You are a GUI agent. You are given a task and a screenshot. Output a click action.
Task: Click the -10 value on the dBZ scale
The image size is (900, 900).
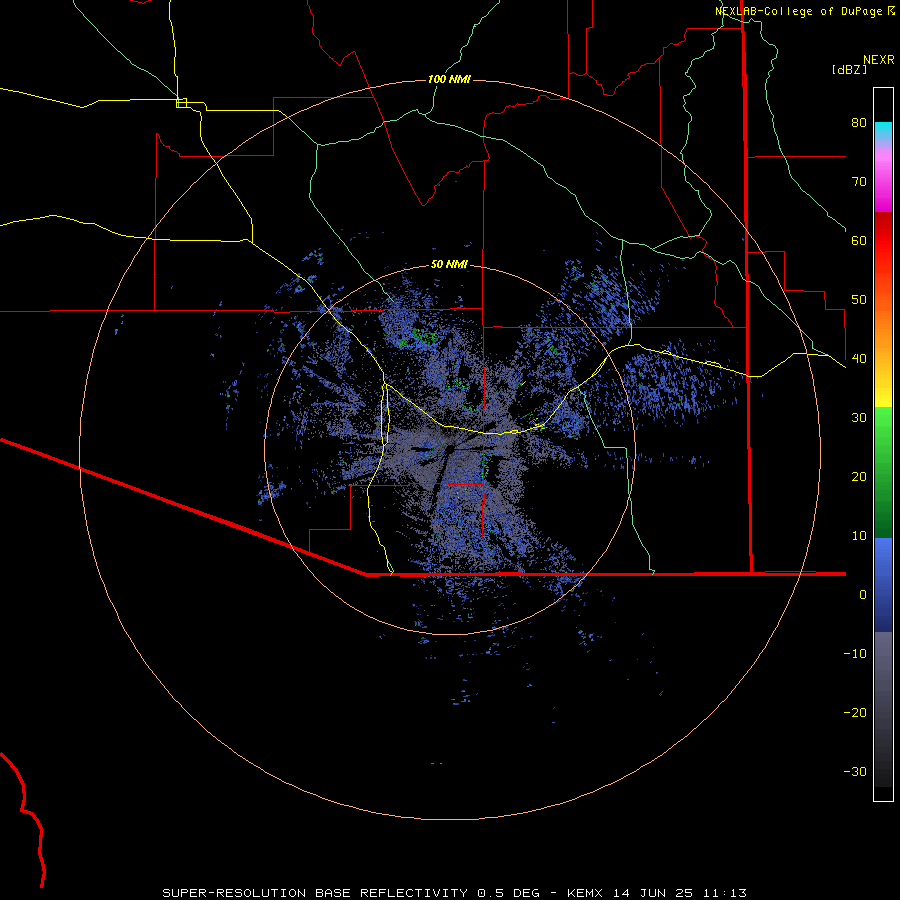(x=855, y=654)
